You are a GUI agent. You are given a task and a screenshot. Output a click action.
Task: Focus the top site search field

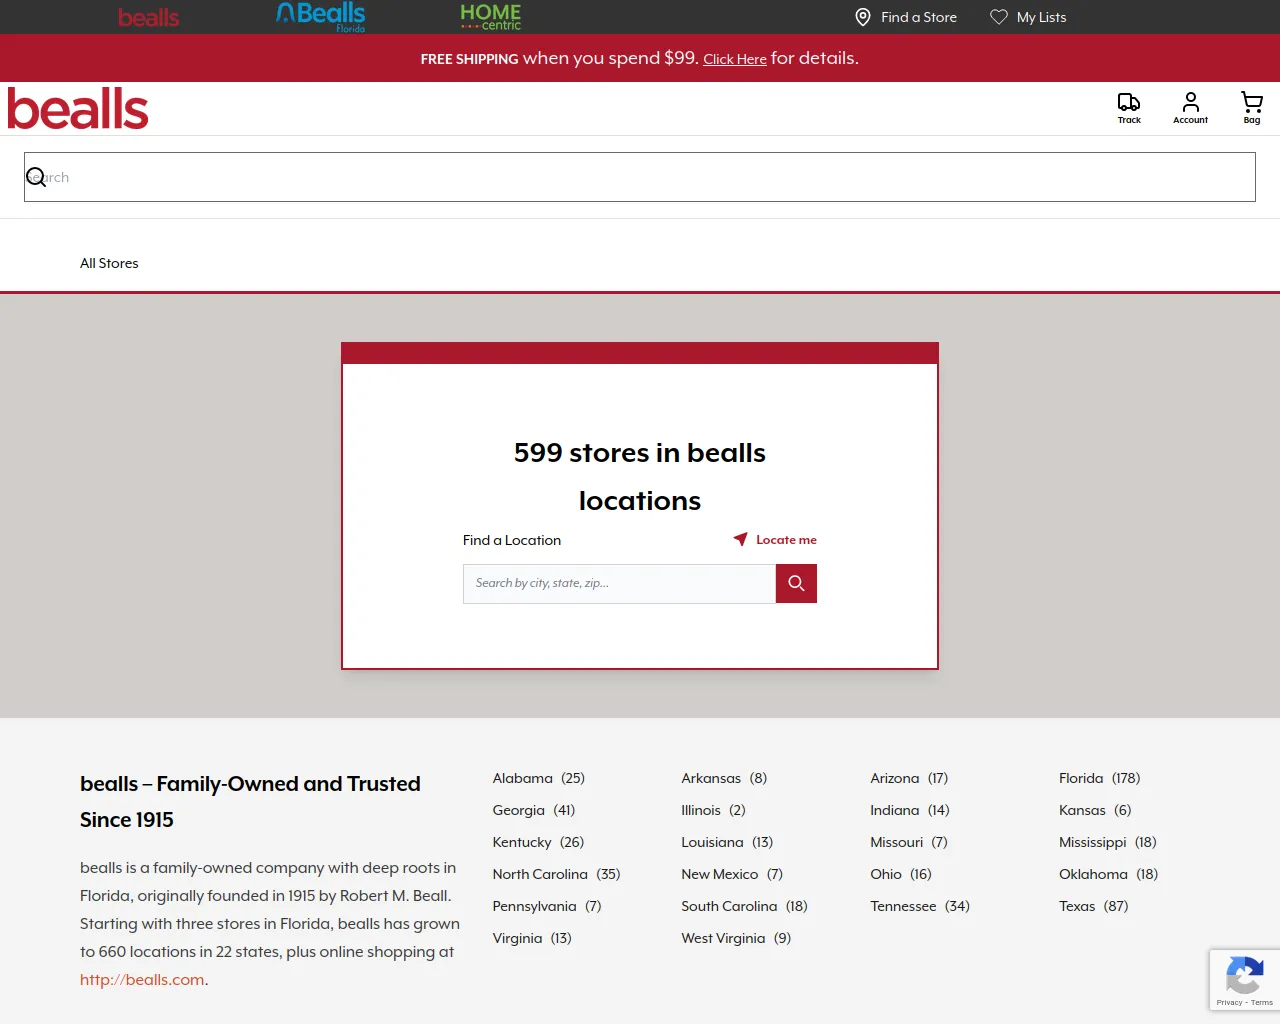click(x=640, y=177)
